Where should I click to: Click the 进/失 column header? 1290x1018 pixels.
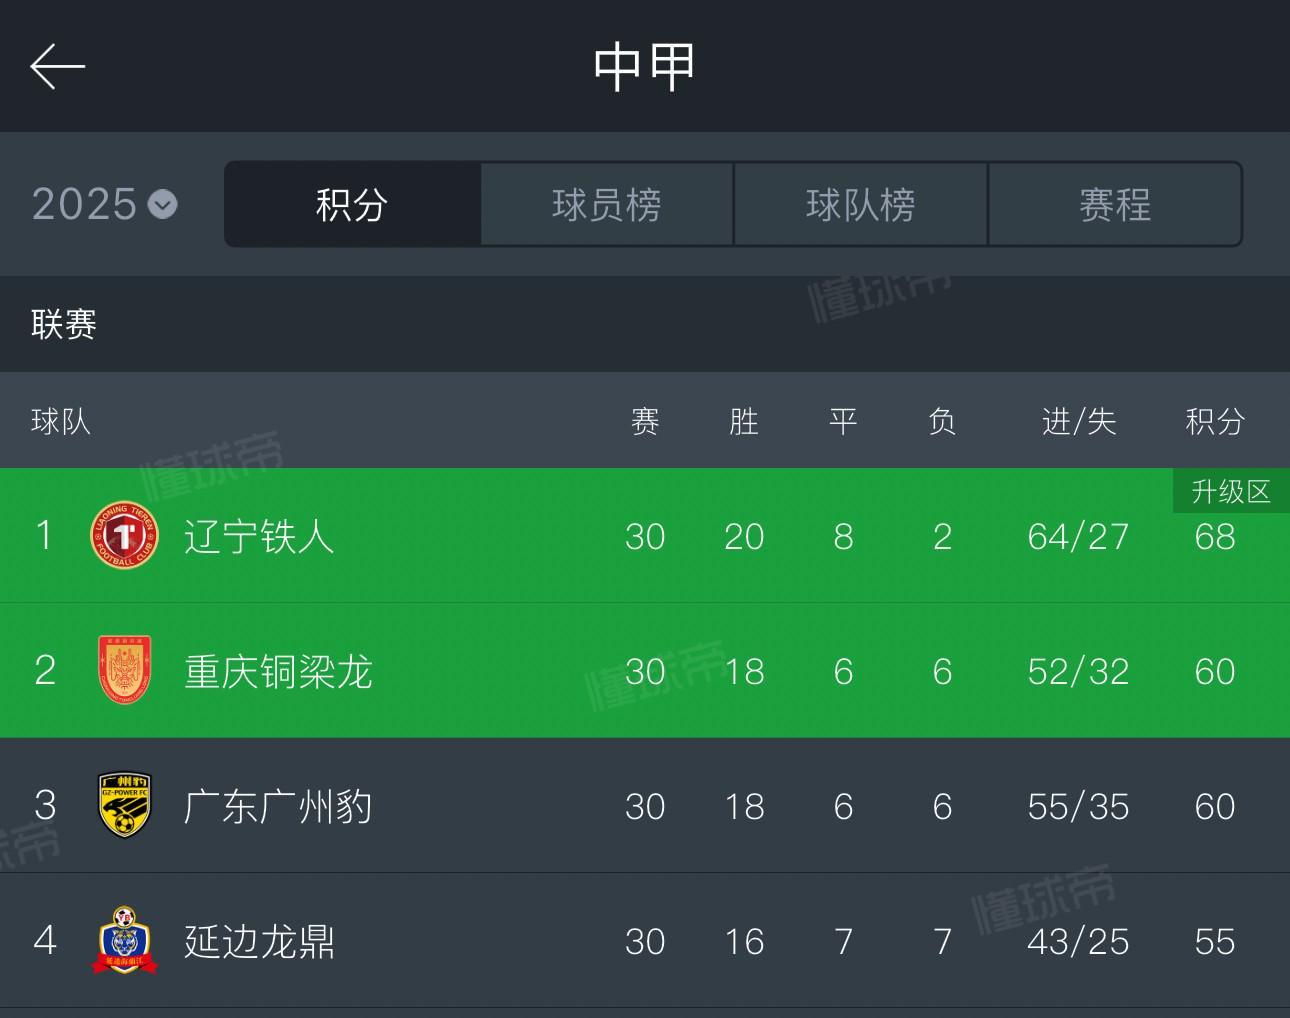pyautogui.click(x=1076, y=421)
